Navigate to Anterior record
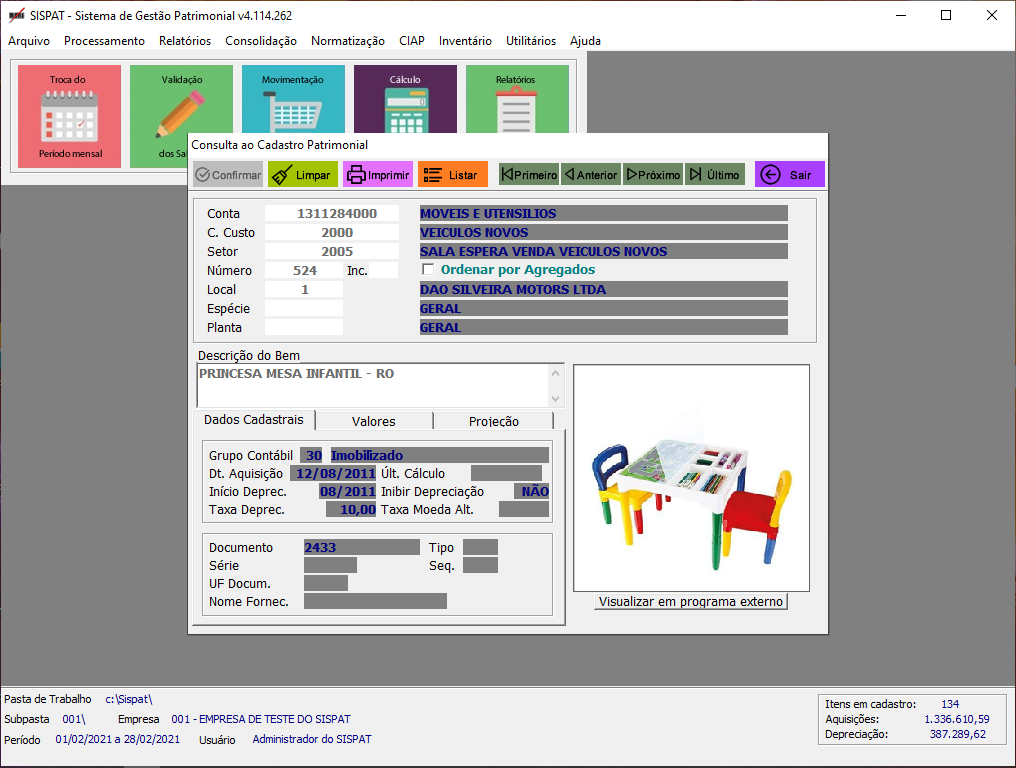 point(590,175)
